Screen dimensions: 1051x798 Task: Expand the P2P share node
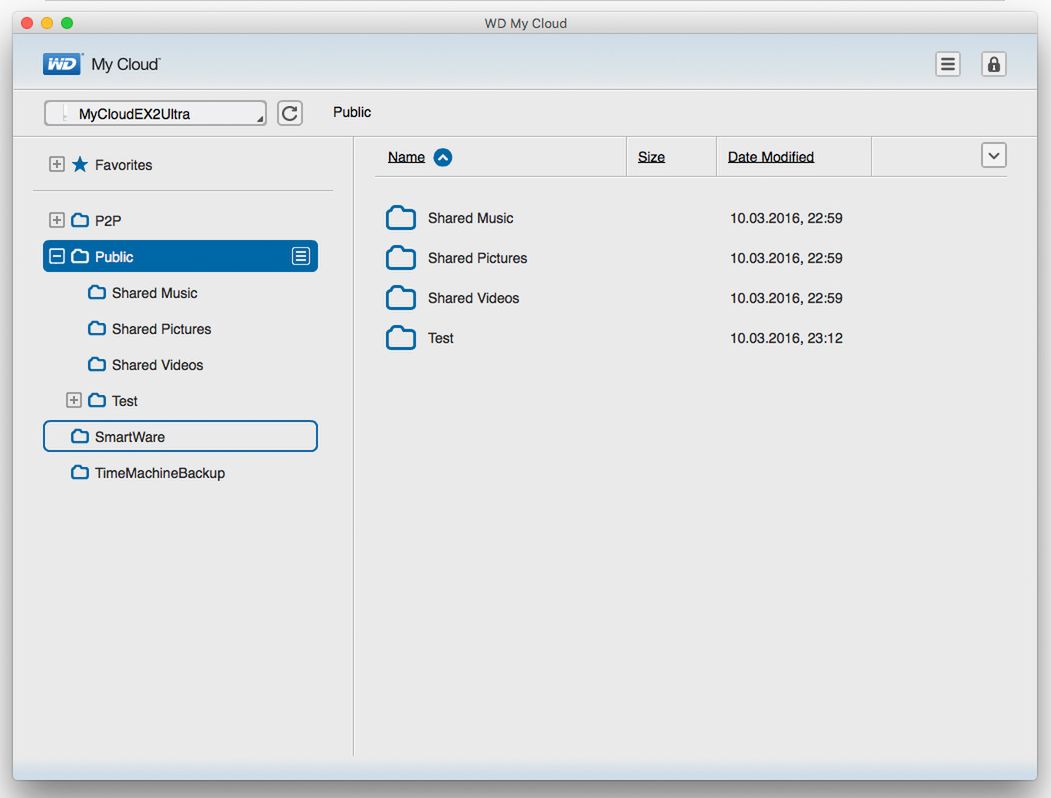coord(56,220)
